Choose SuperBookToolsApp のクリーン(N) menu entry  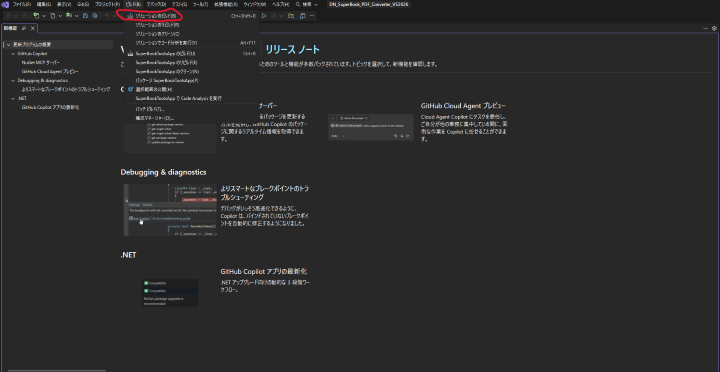[192, 72]
